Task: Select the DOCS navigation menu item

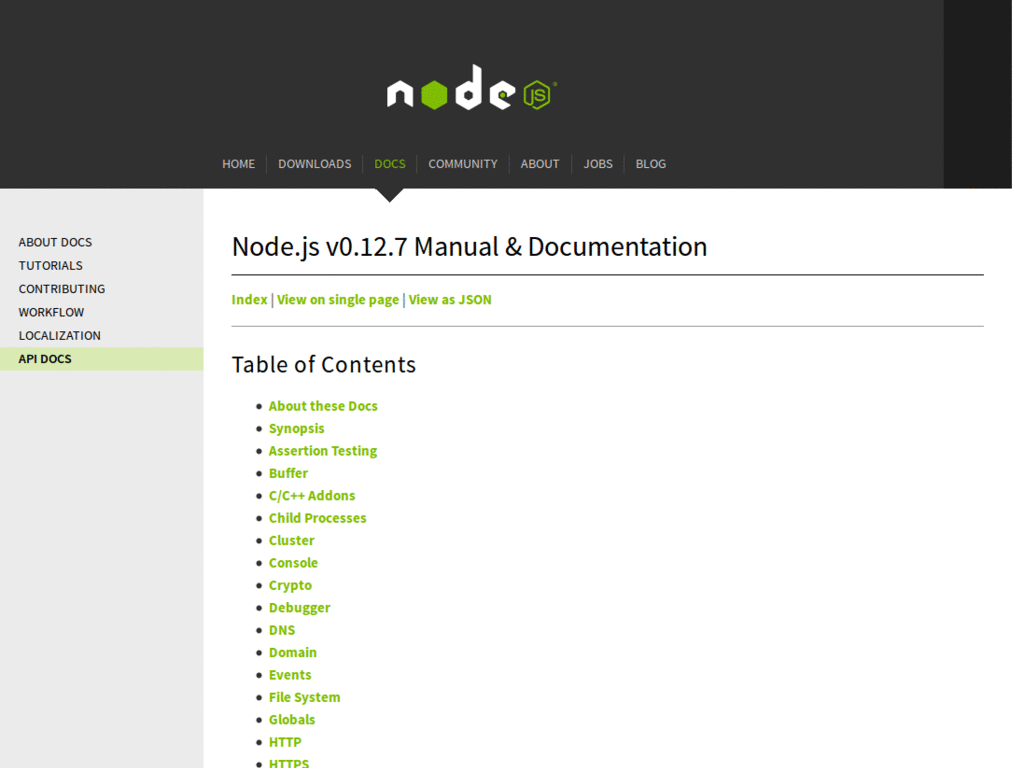Action: pyautogui.click(x=389, y=164)
